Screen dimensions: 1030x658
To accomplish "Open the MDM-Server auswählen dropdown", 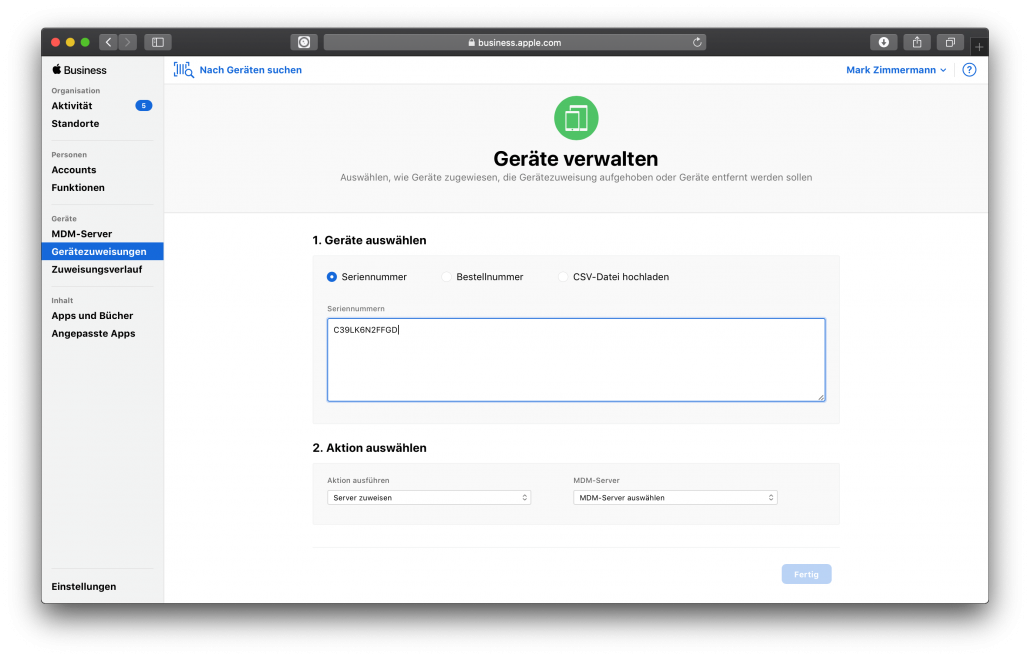I will click(675, 497).
